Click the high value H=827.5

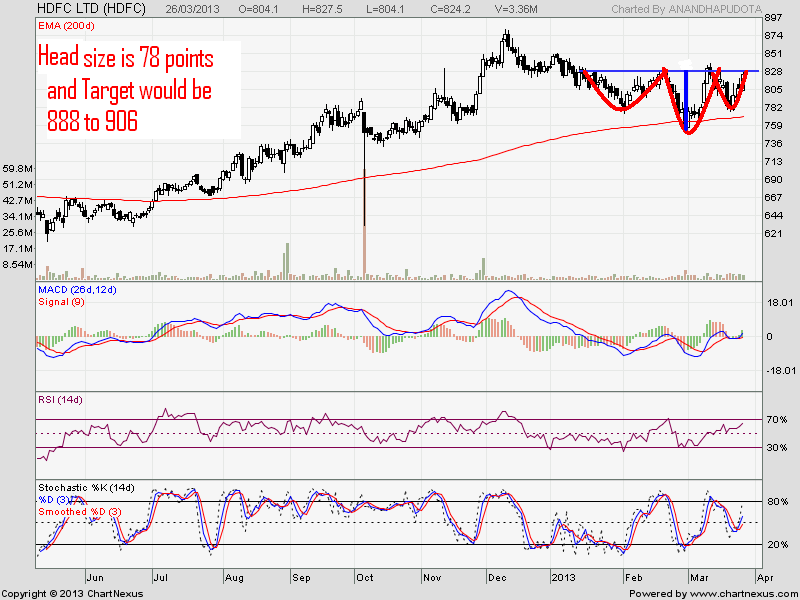tap(322, 9)
